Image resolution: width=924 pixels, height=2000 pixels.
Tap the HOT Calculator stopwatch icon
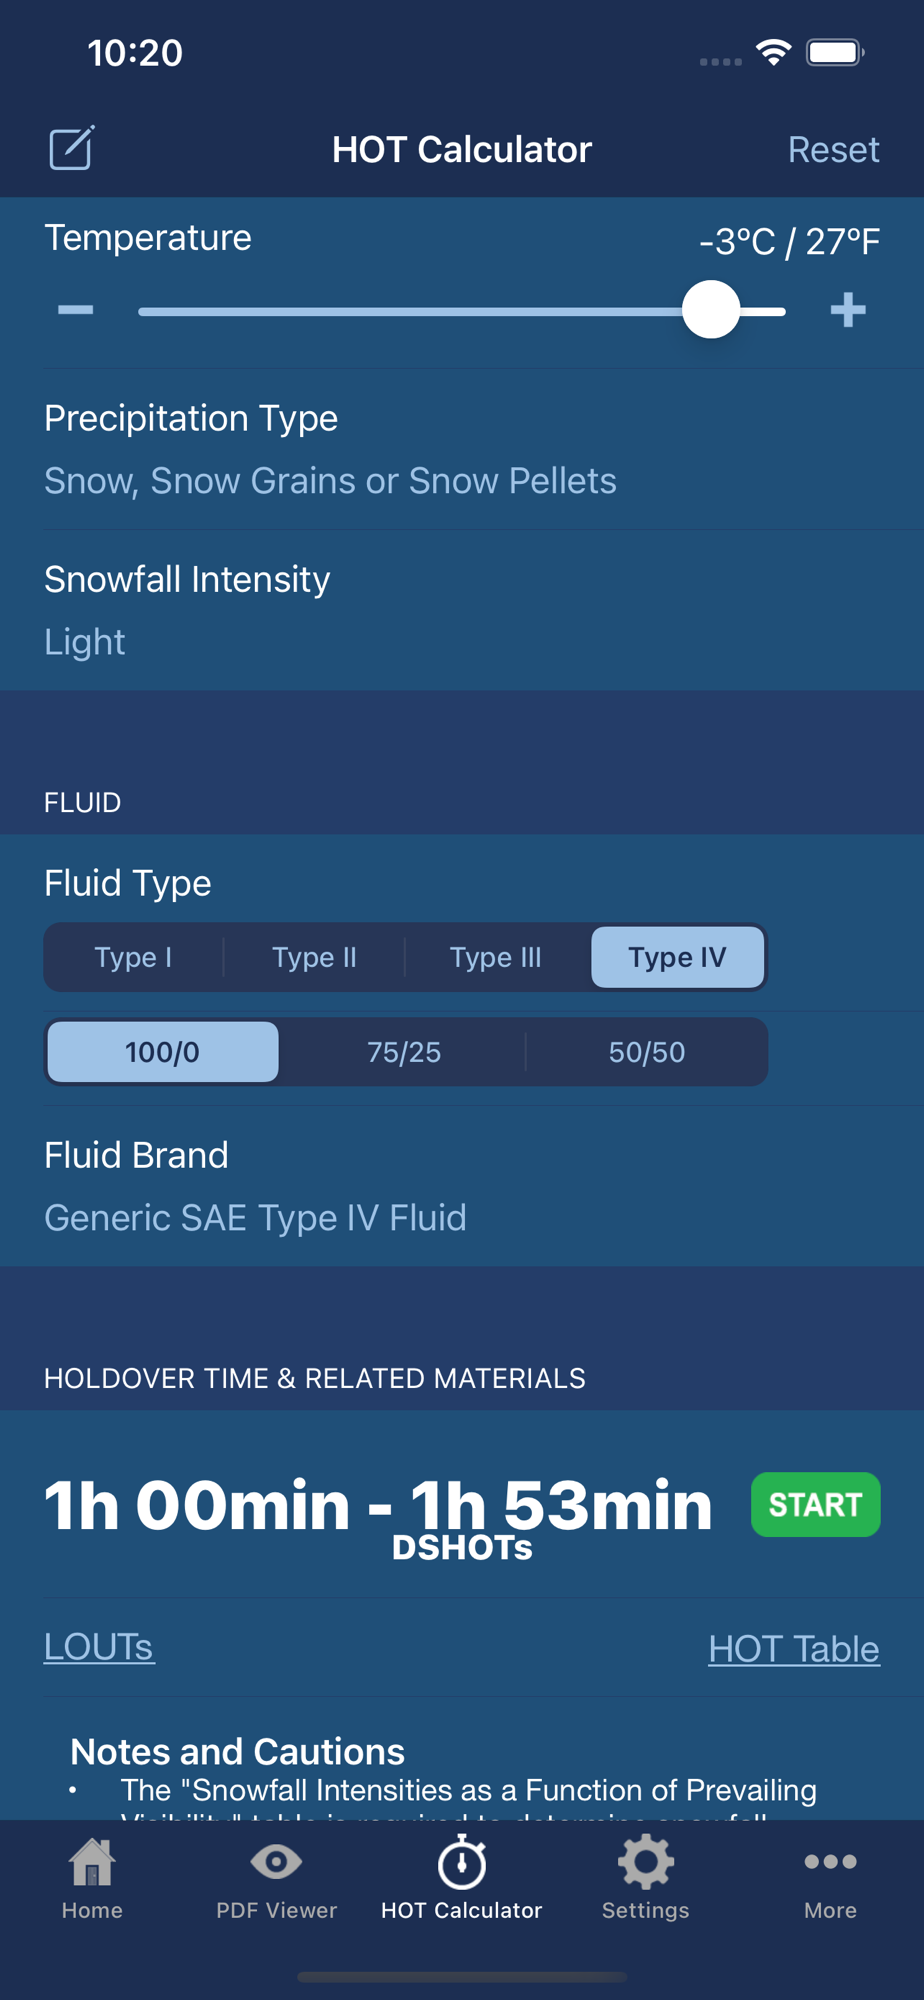pyautogui.click(x=462, y=1862)
